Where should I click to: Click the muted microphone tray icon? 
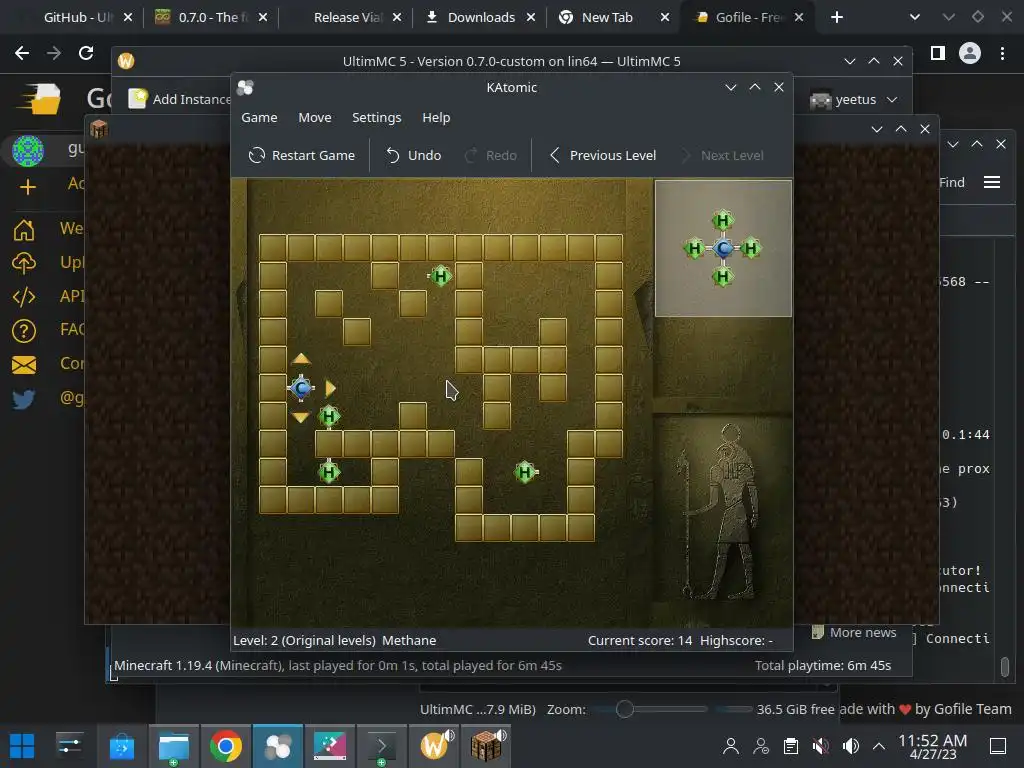coord(821,746)
